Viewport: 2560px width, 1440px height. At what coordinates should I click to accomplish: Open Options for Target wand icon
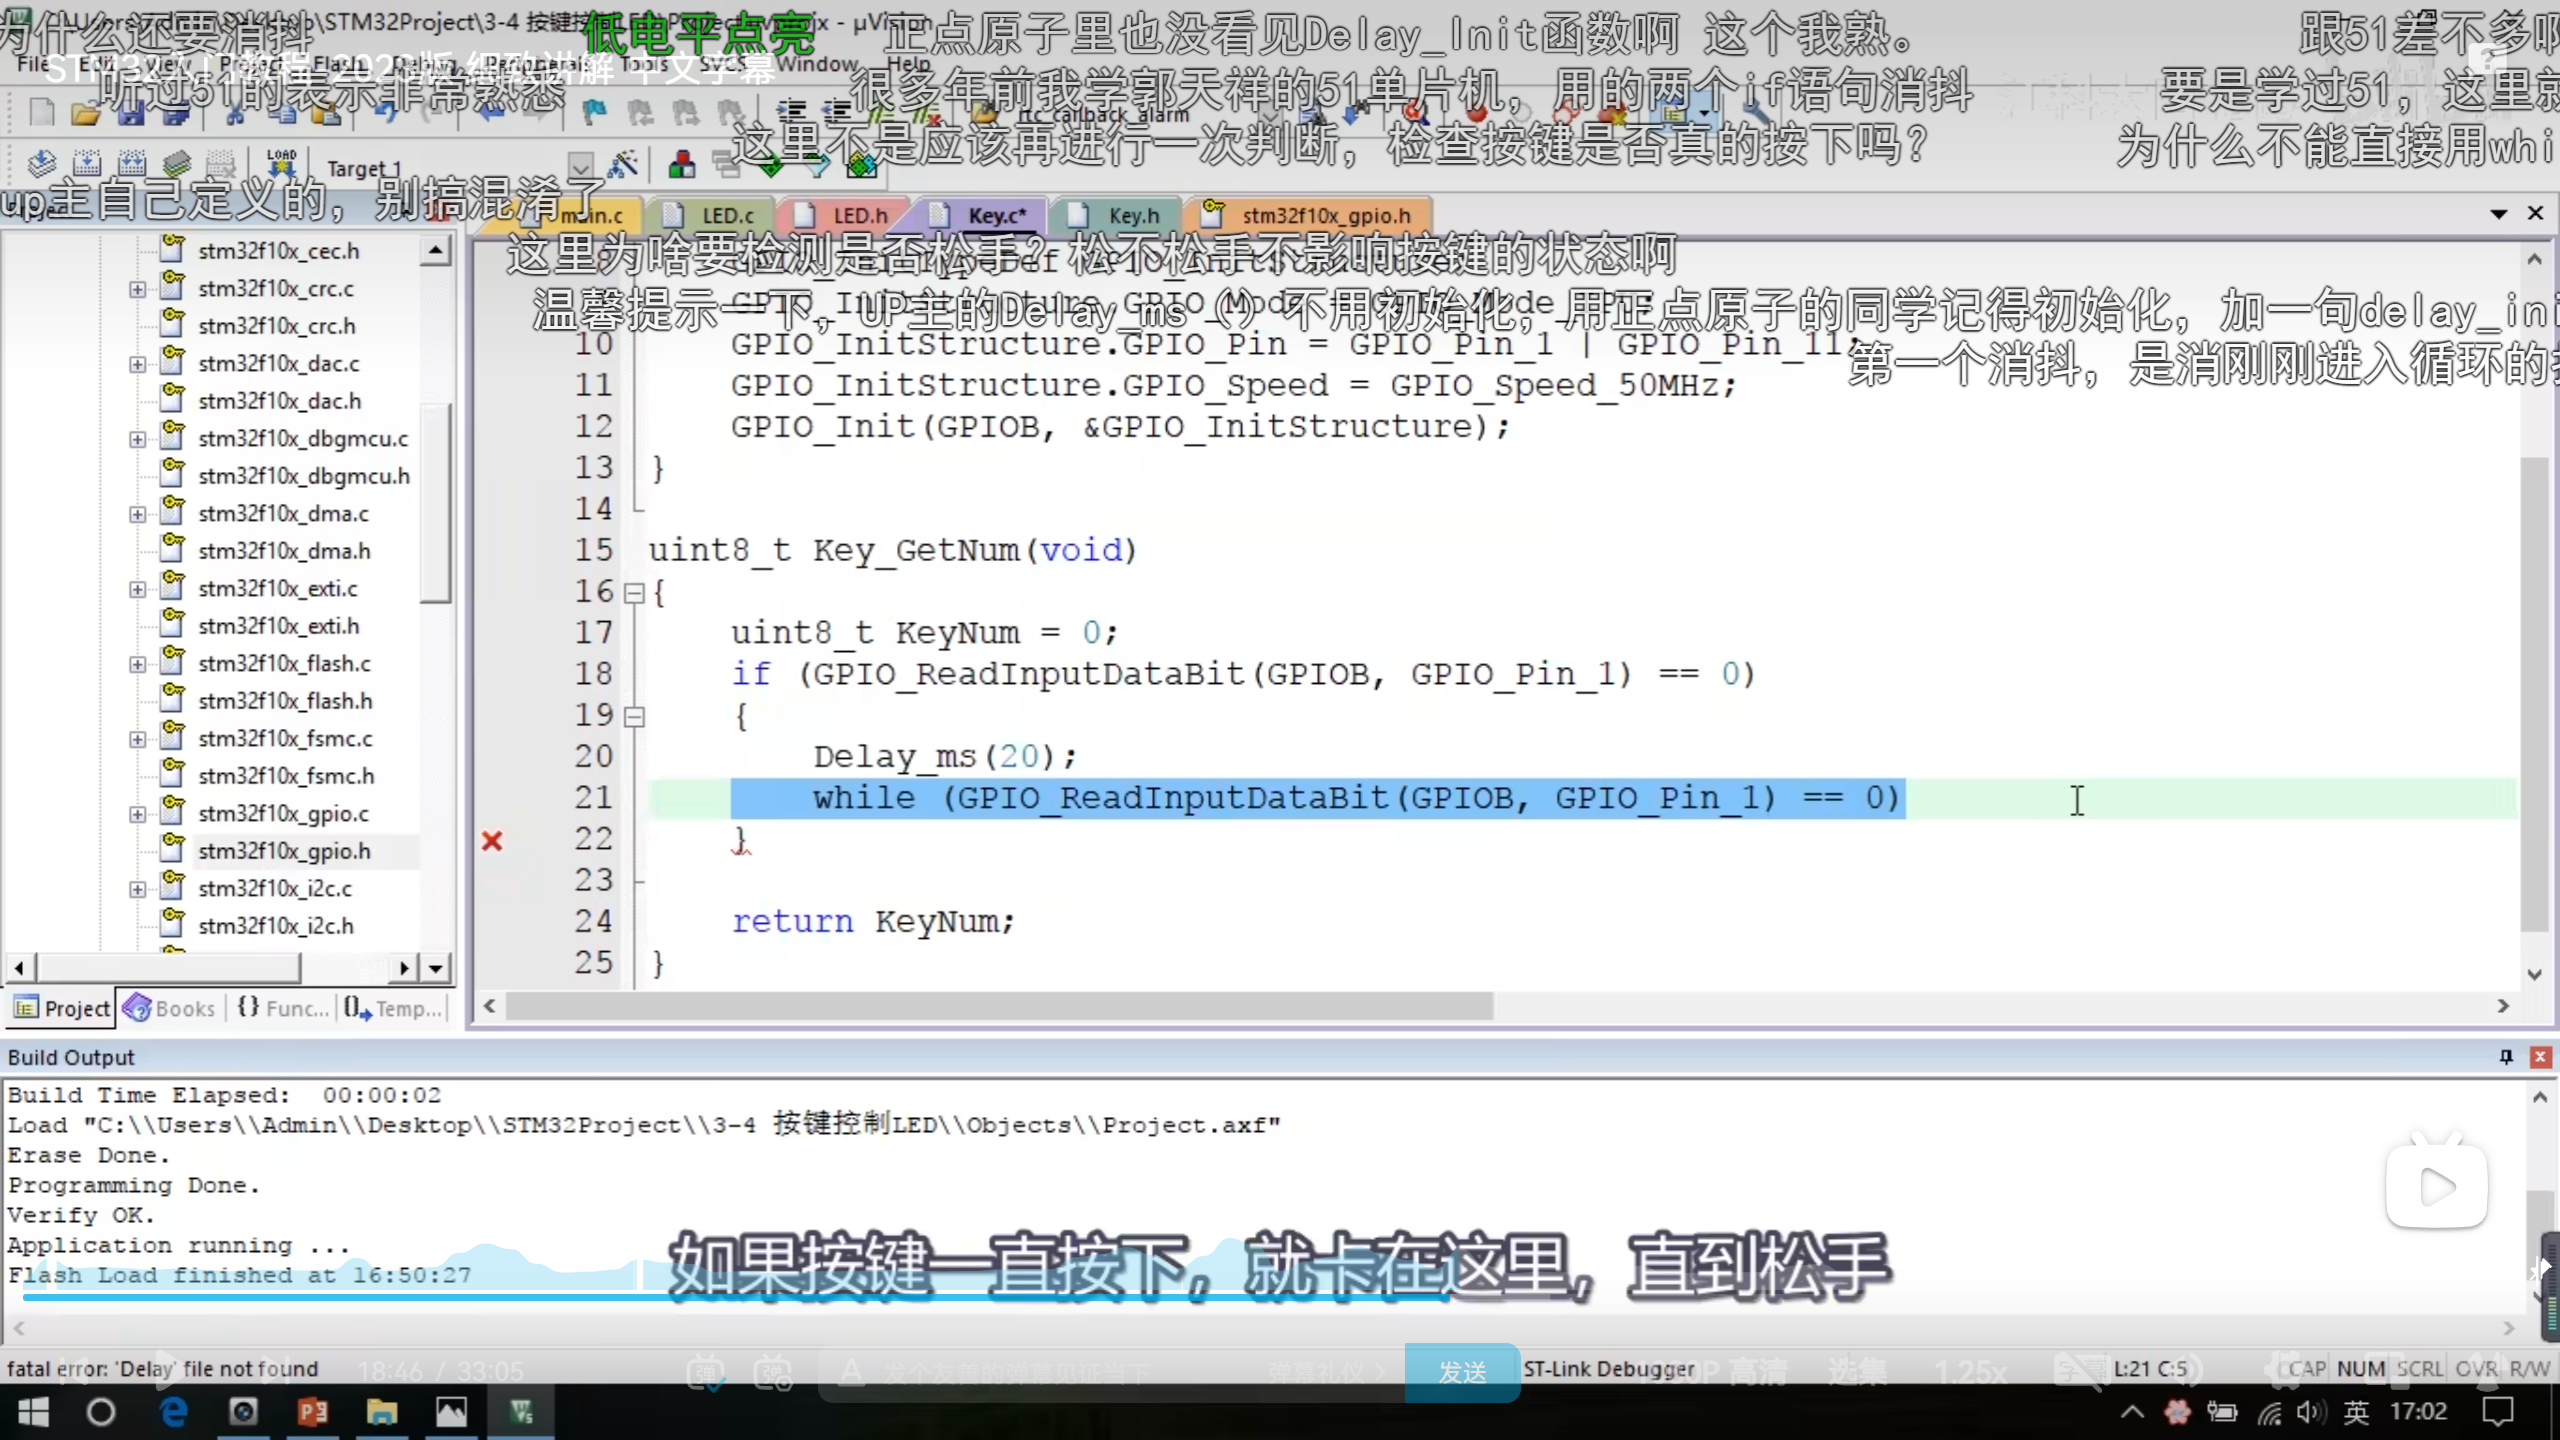[622, 165]
